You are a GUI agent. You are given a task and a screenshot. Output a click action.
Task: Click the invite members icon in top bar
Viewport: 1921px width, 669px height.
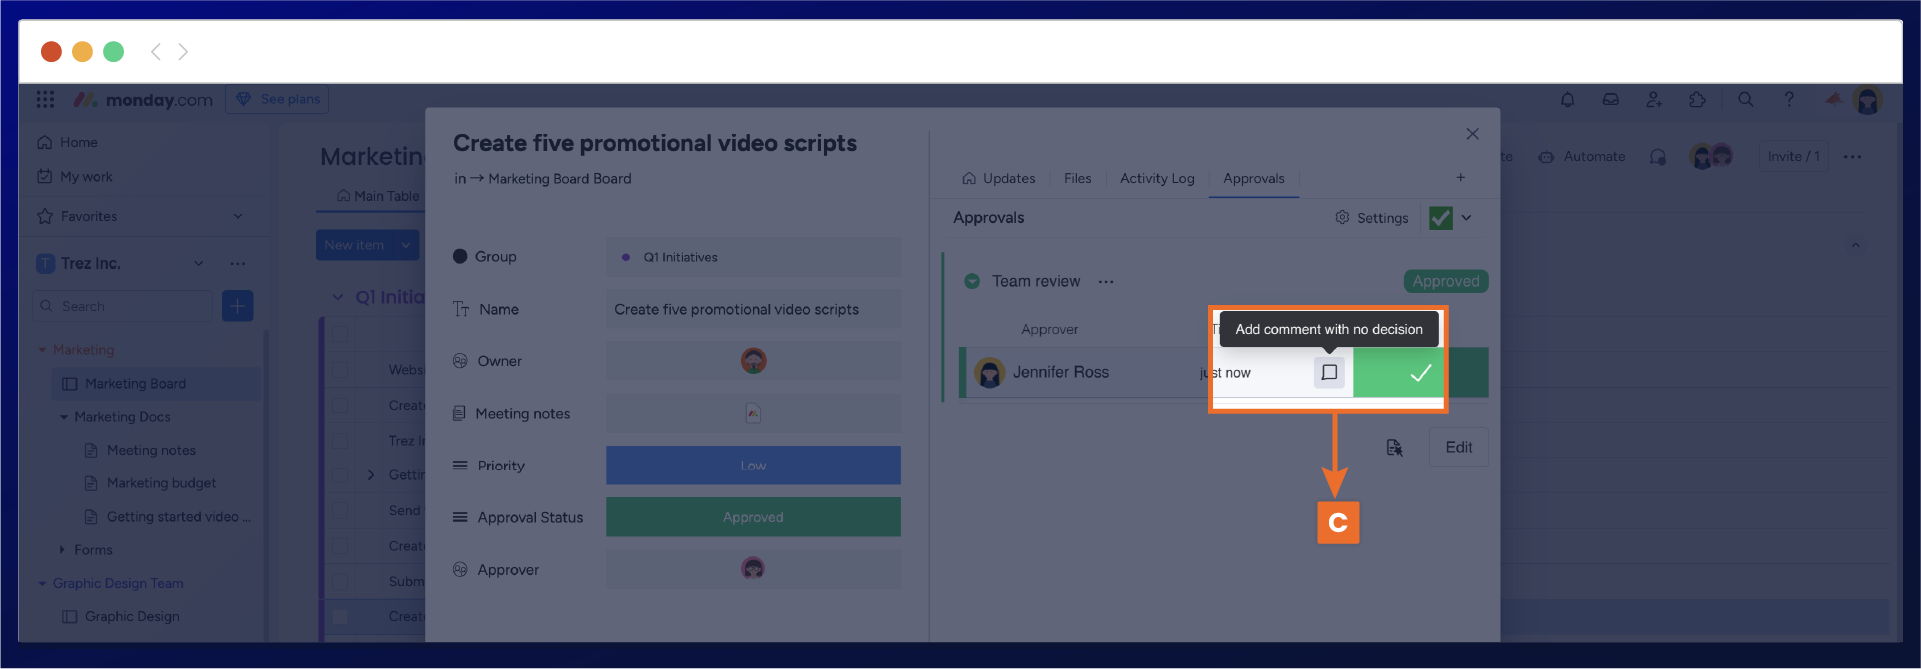(1654, 99)
